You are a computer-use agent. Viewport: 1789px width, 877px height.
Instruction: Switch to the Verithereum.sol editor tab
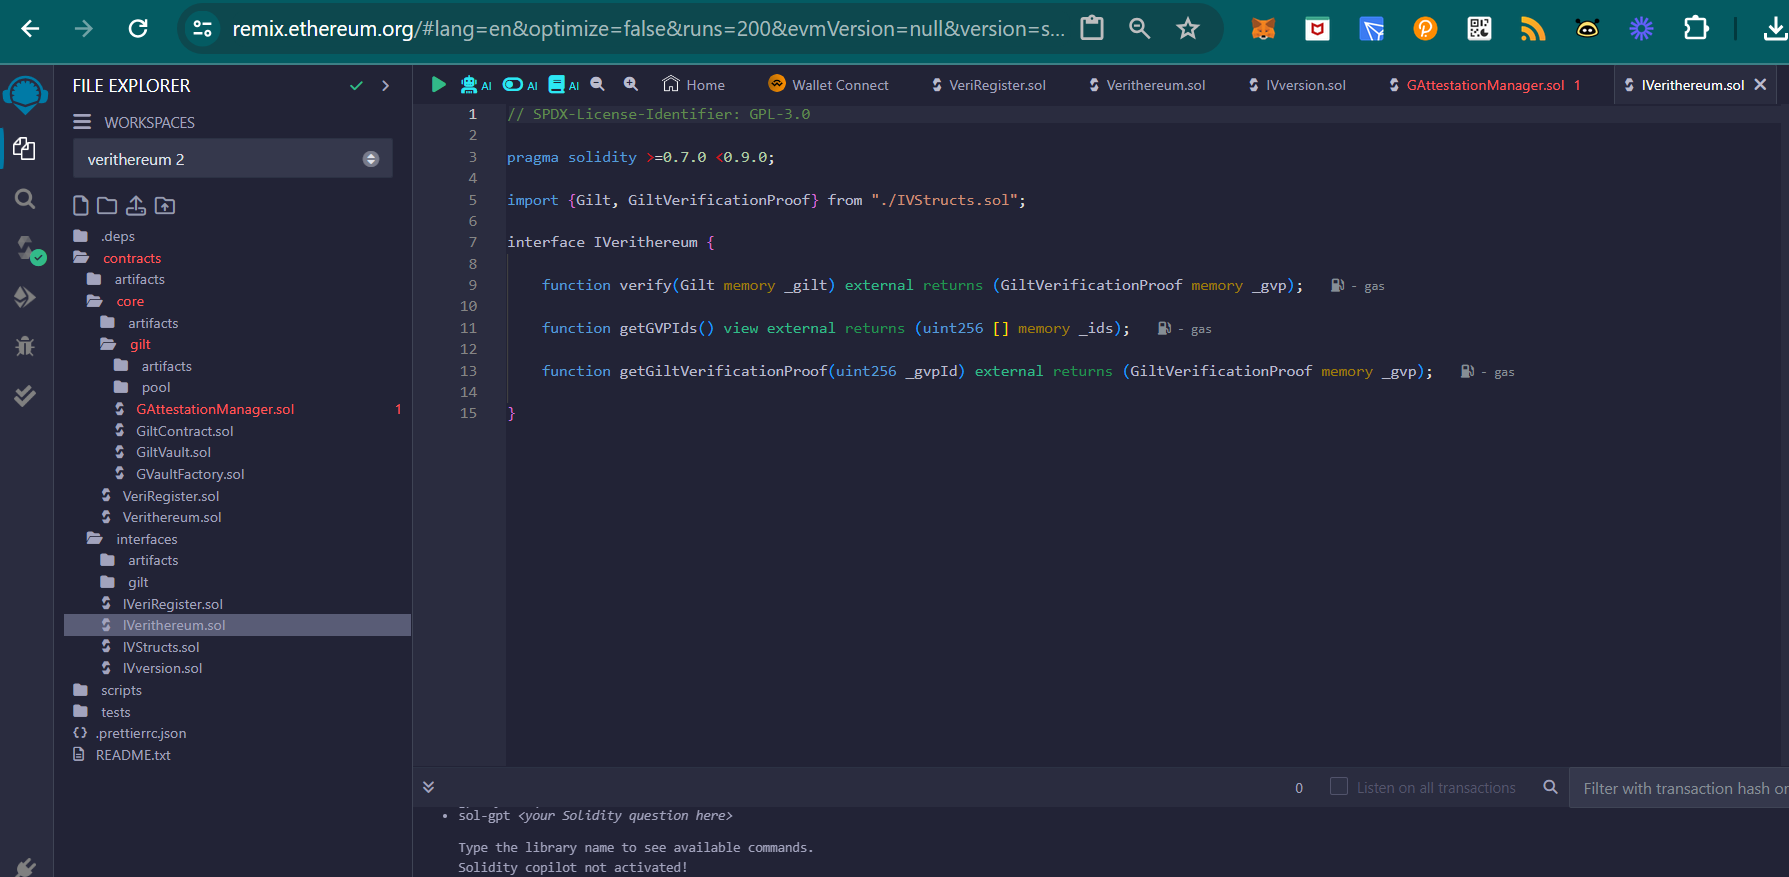click(1146, 85)
